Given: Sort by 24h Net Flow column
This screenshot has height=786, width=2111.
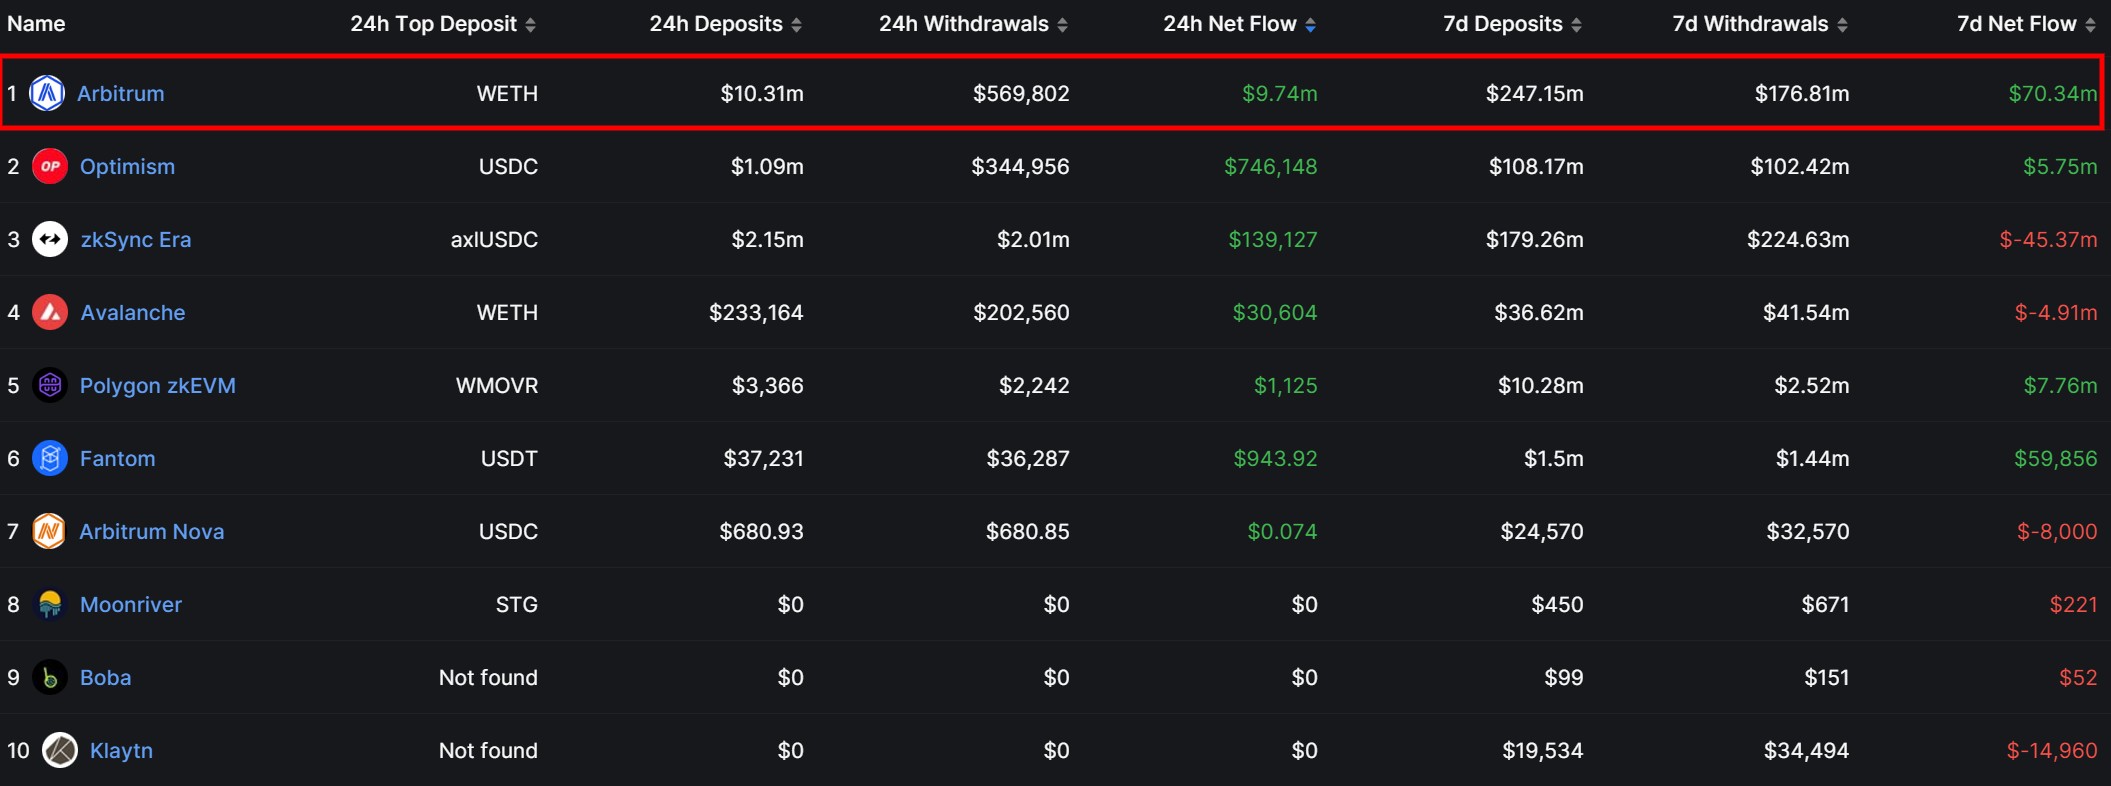Looking at the screenshot, I should point(1239,24).
